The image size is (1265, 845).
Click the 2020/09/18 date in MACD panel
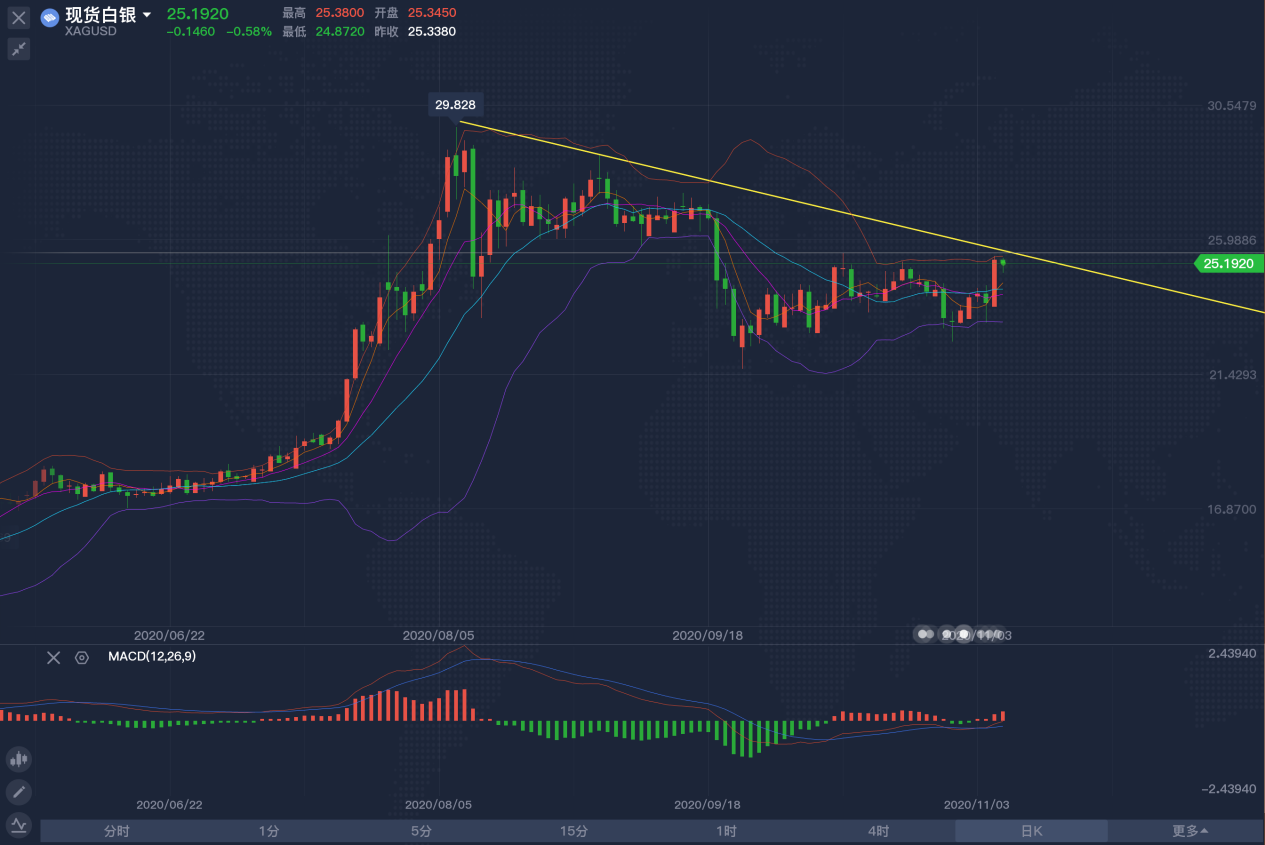708,804
